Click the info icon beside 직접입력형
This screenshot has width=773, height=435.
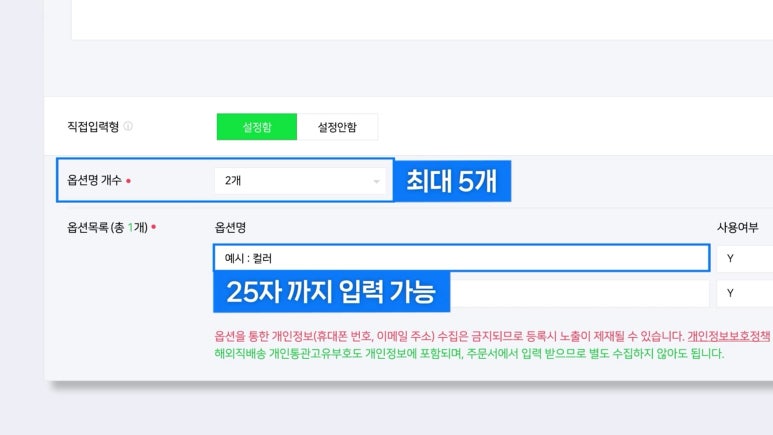(128, 127)
